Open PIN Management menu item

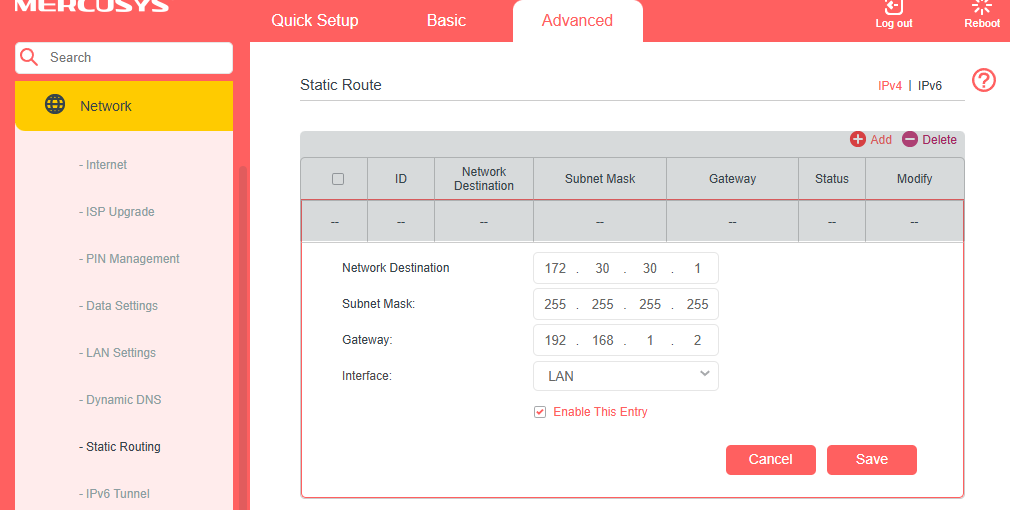pos(129,259)
